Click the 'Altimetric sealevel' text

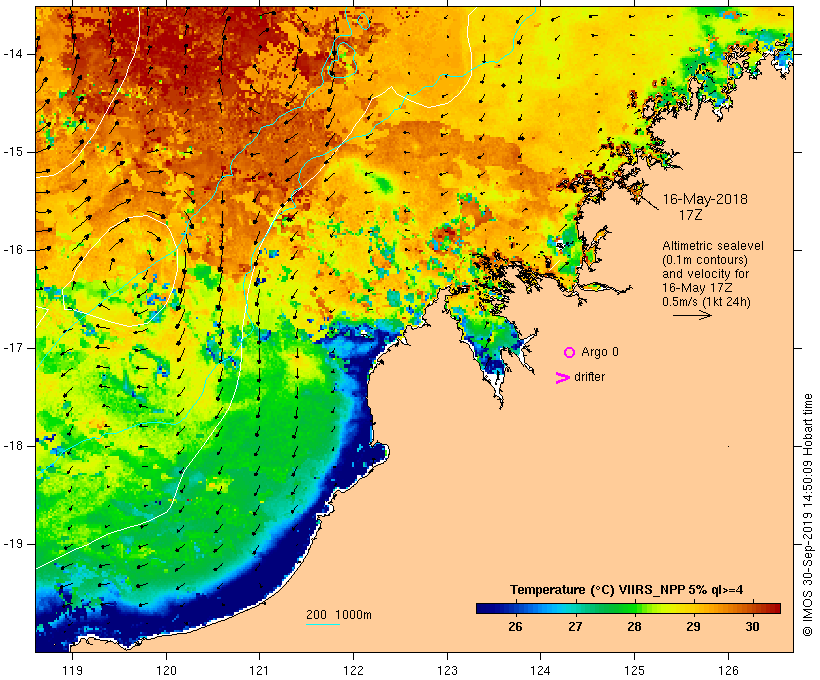pos(713,246)
